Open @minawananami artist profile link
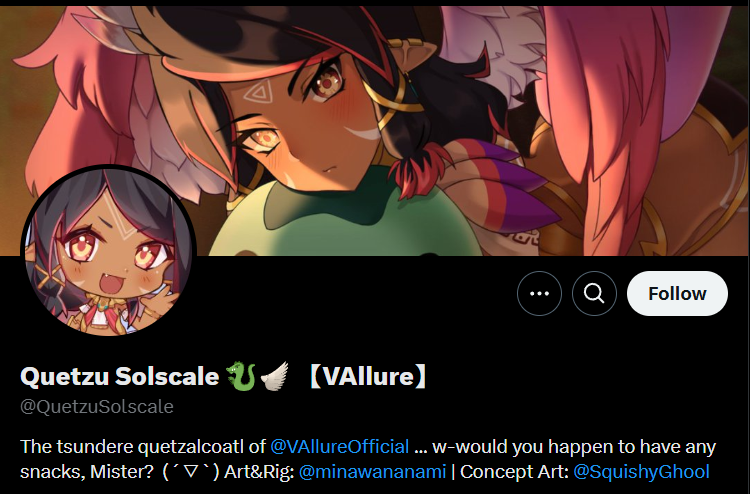 [x=372, y=472]
